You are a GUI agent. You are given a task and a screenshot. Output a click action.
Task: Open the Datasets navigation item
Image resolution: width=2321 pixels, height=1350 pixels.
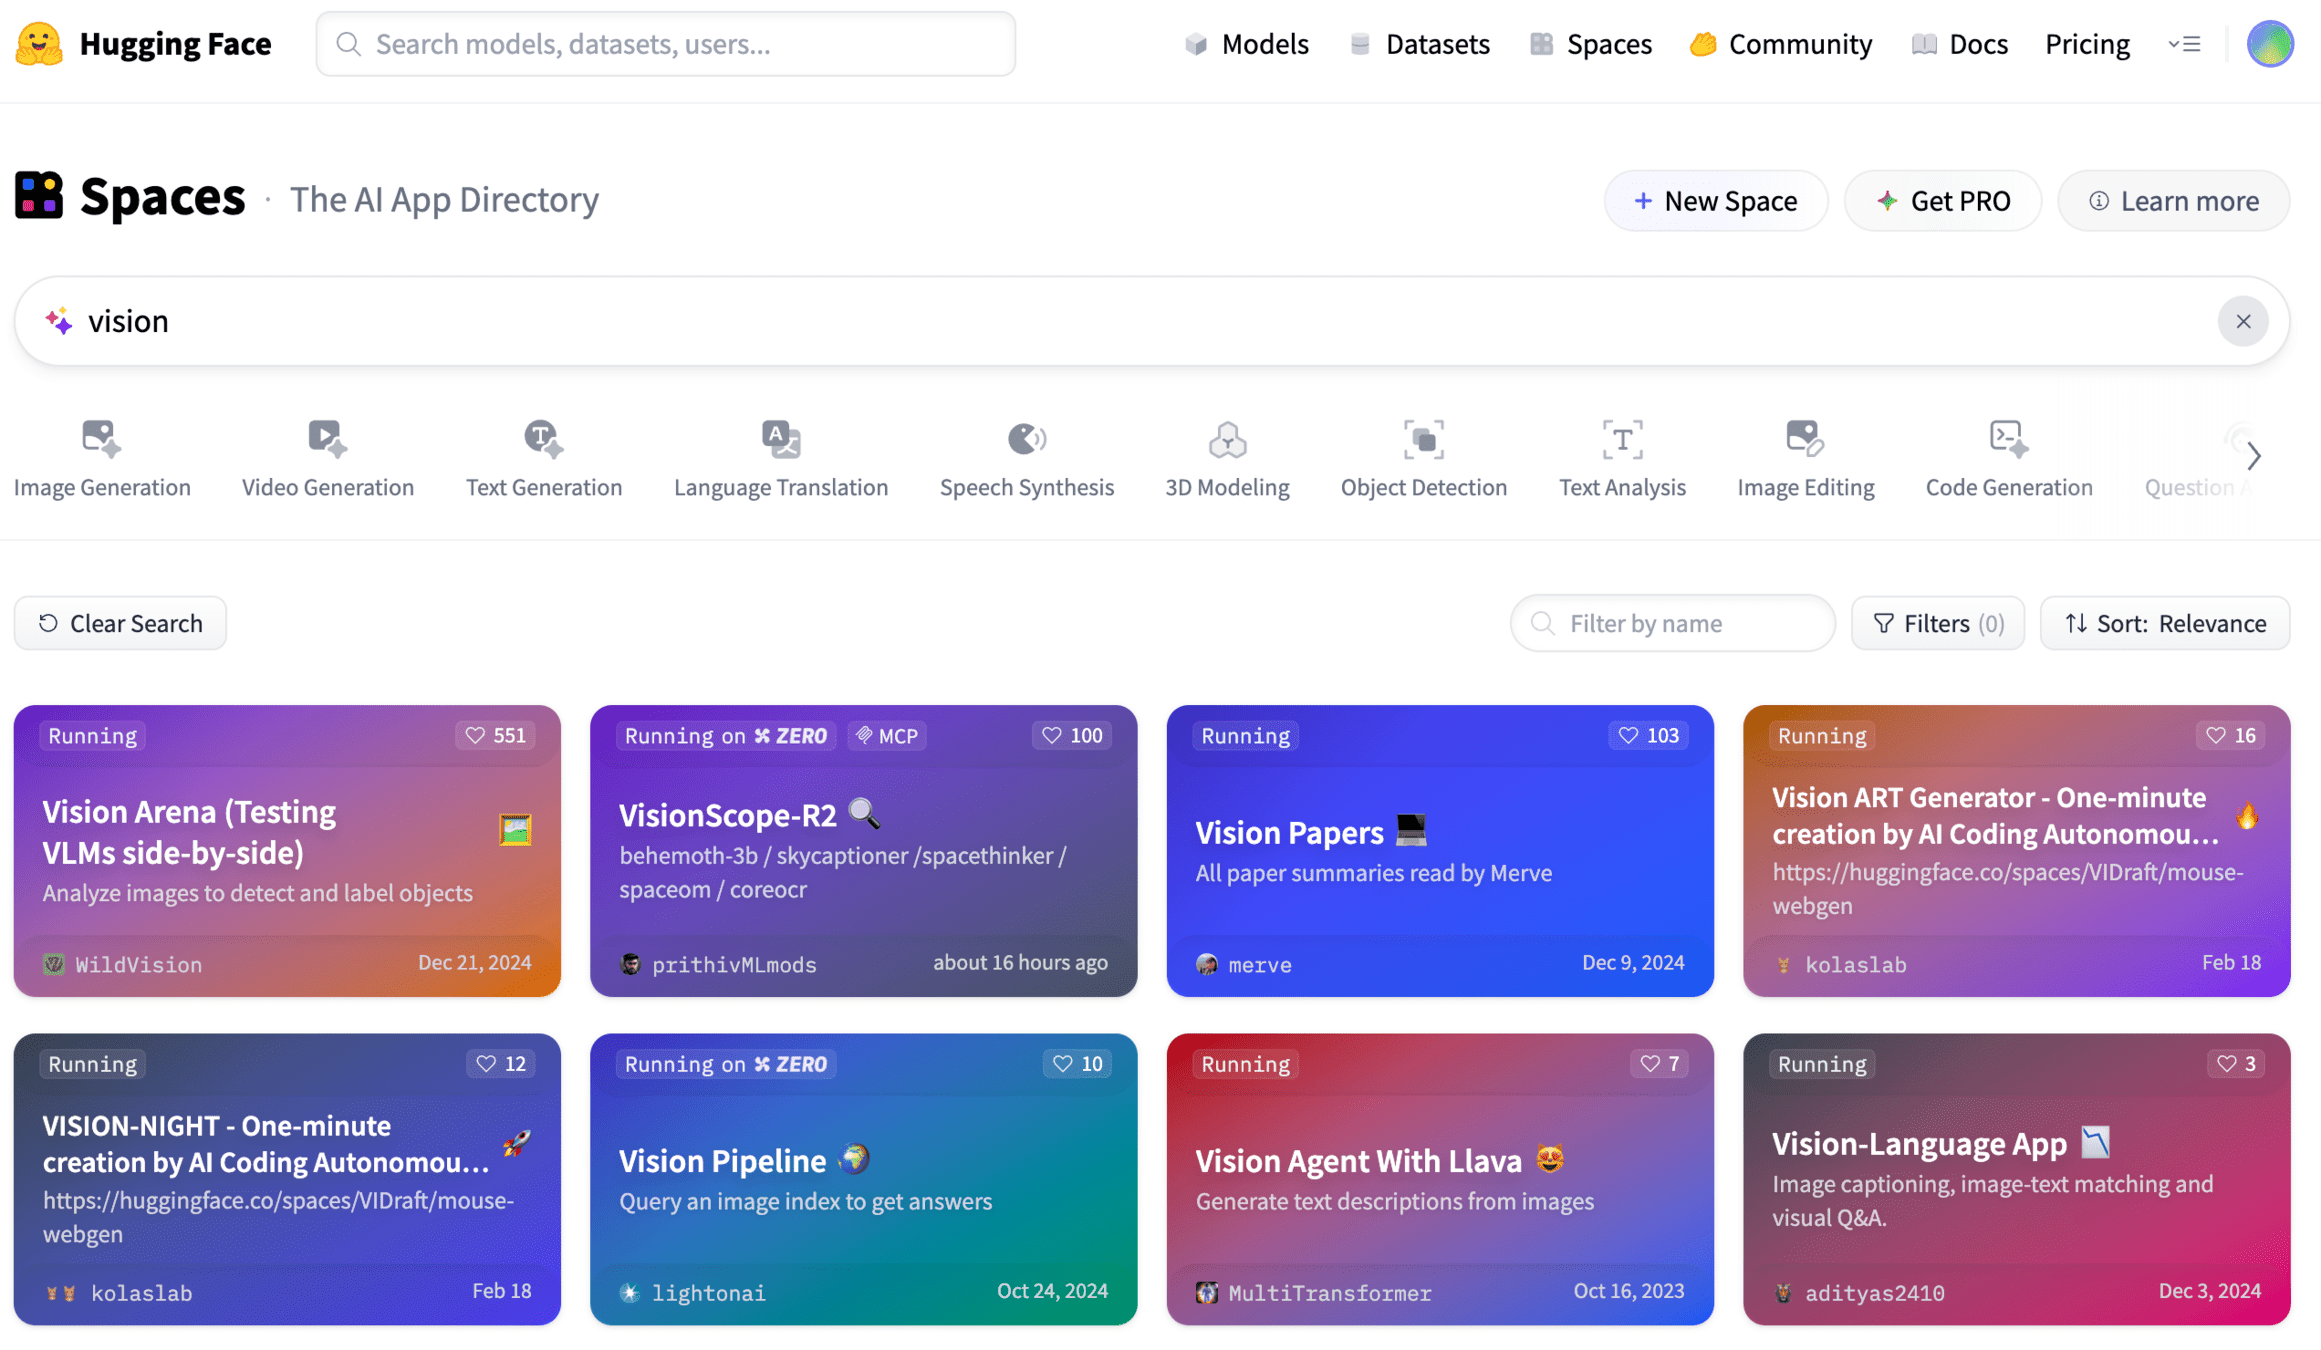pyautogui.click(x=1419, y=44)
